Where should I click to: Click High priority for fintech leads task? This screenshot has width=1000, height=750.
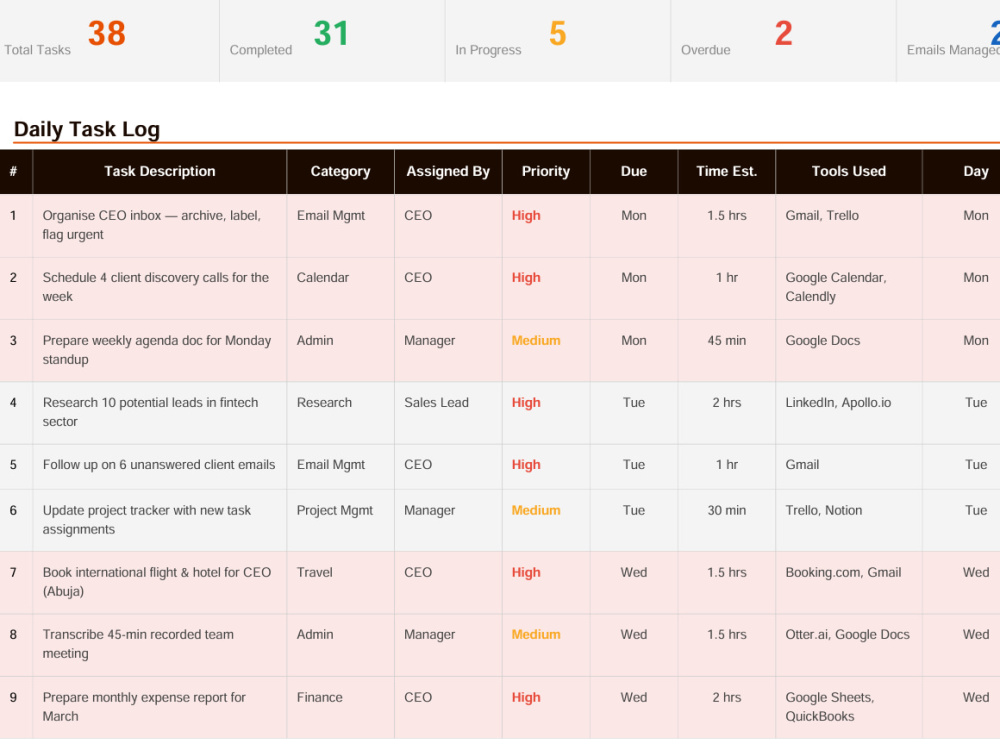pyautogui.click(x=526, y=403)
